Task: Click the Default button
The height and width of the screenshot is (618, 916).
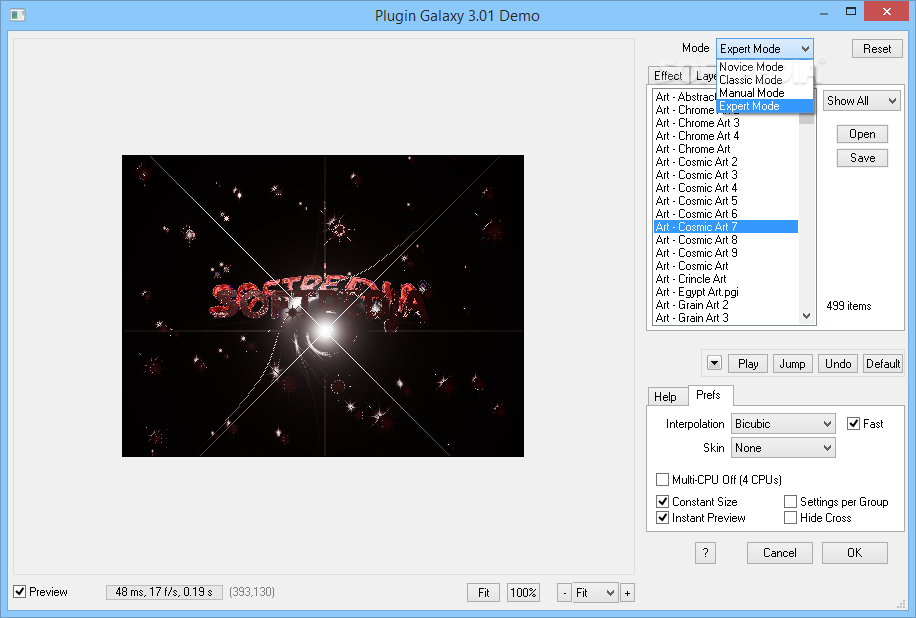Action: click(x=883, y=363)
